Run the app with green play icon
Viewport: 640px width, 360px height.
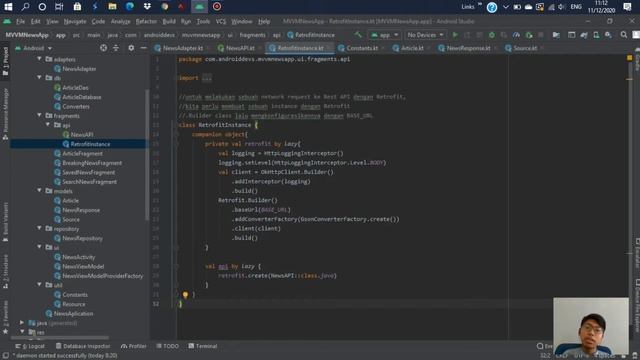[x=455, y=35]
